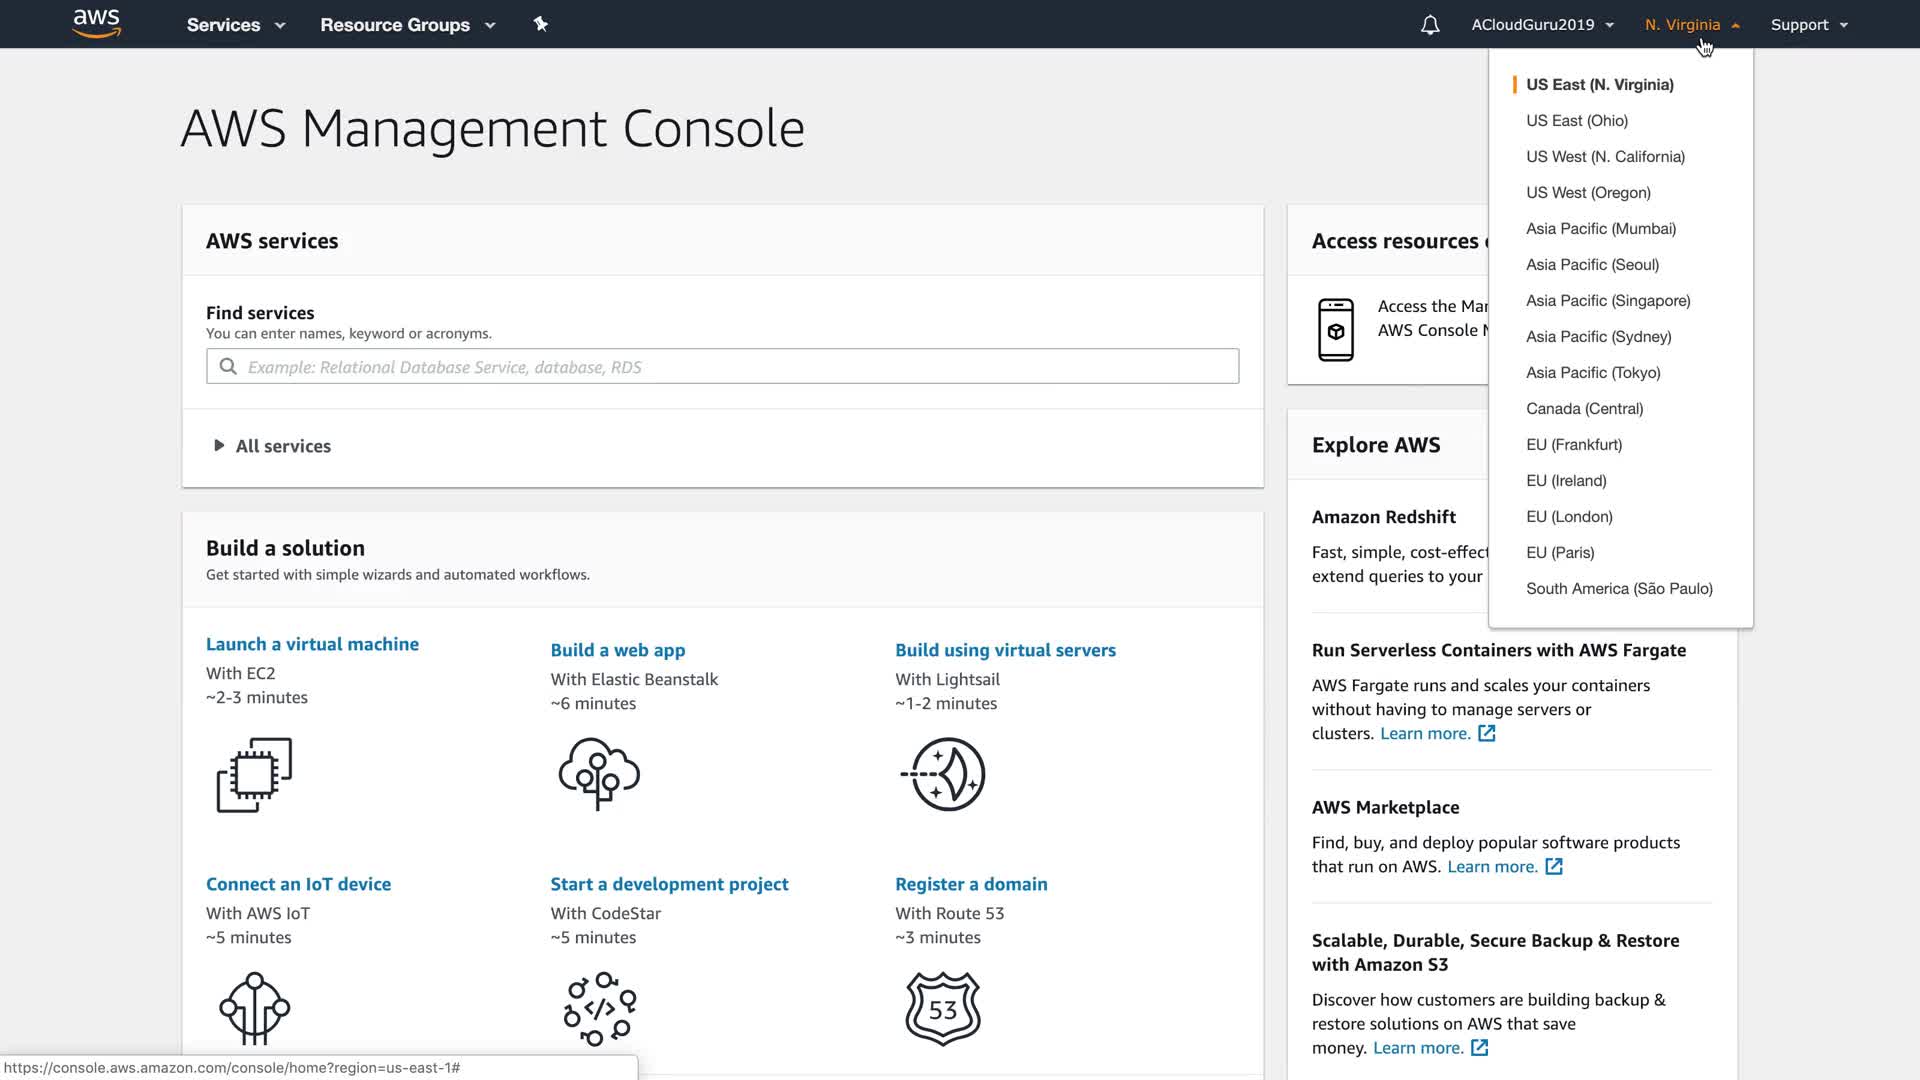Choose Asia Pacific (Tokyo) region
The height and width of the screenshot is (1080, 1920).
pyautogui.click(x=1593, y=373)
